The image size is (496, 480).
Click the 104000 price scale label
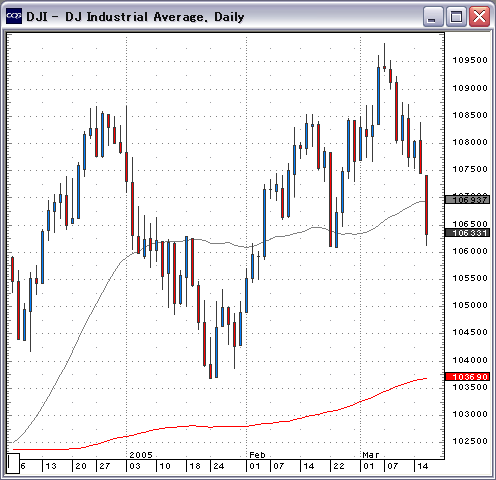(x=470, y=360)
